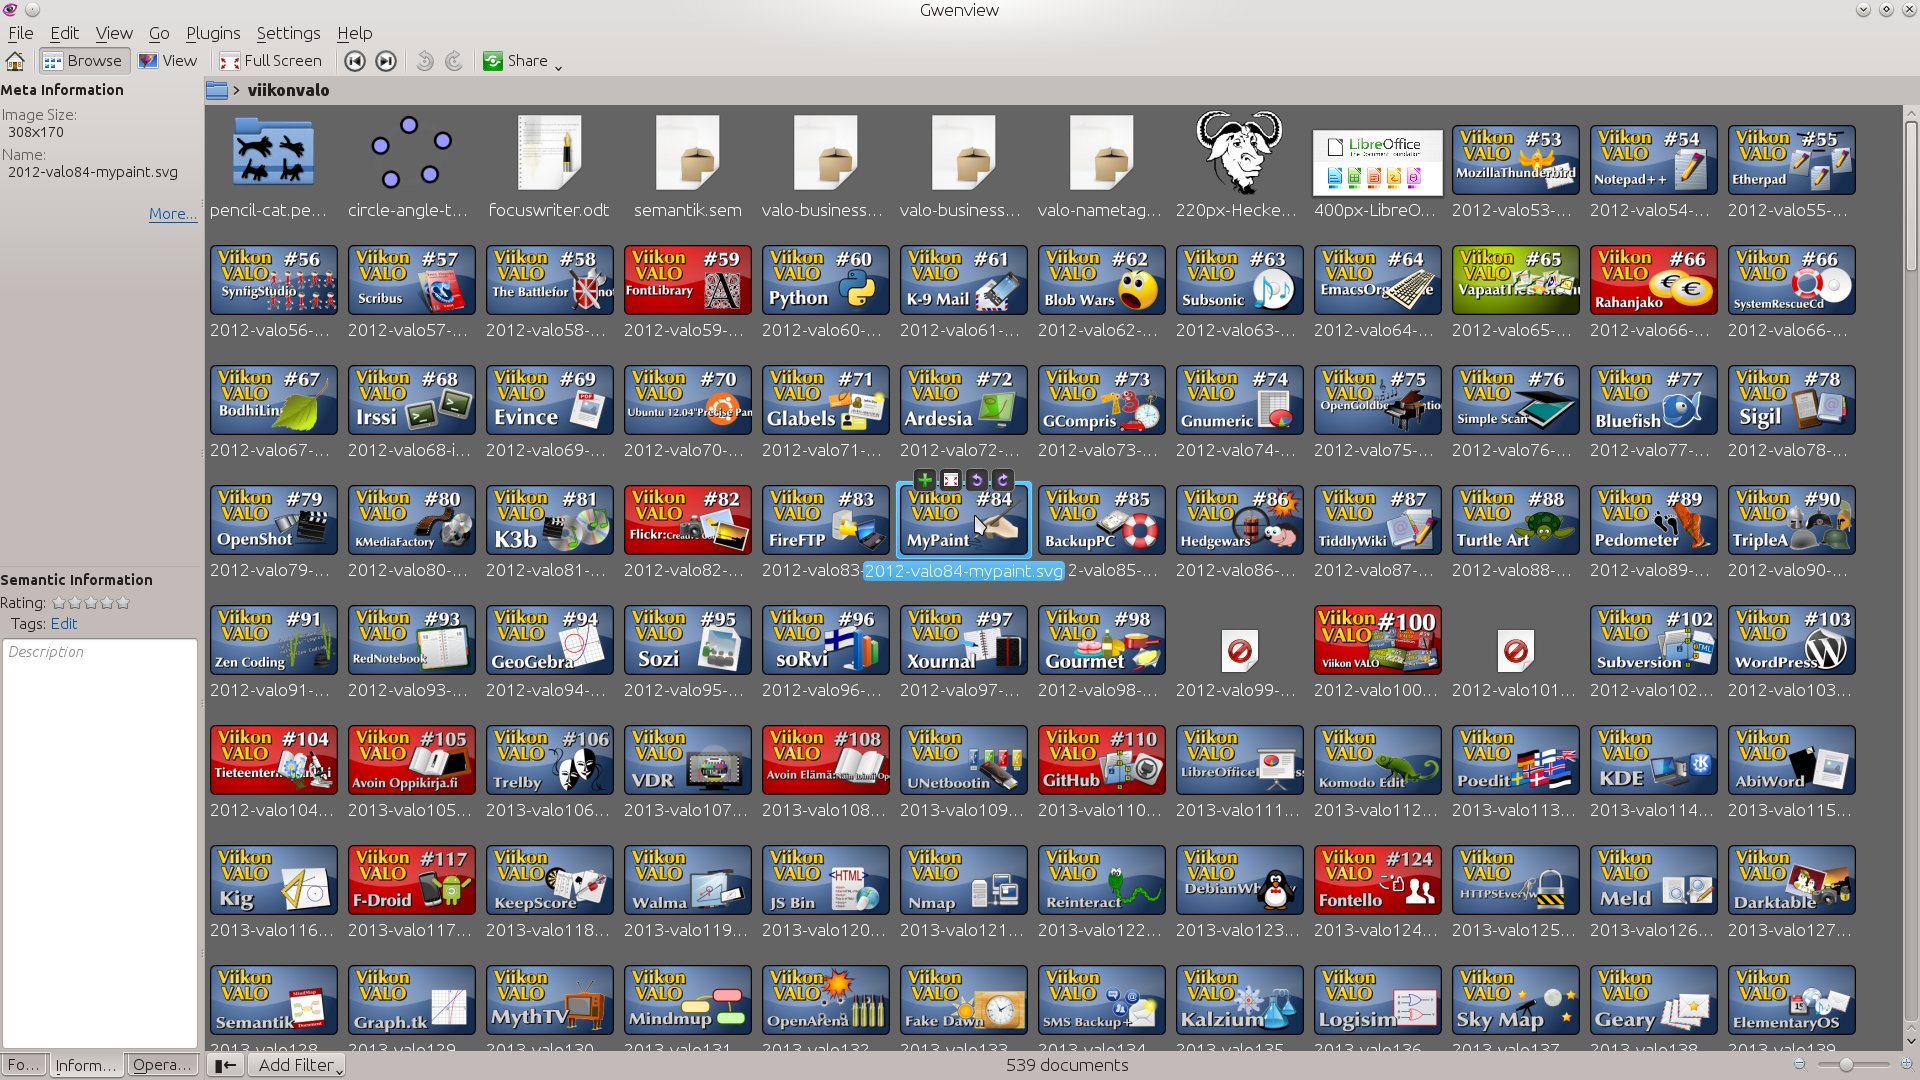Select the semantik.sem file icon
Screen dimensions: 1920x1080
coord(687,153)
